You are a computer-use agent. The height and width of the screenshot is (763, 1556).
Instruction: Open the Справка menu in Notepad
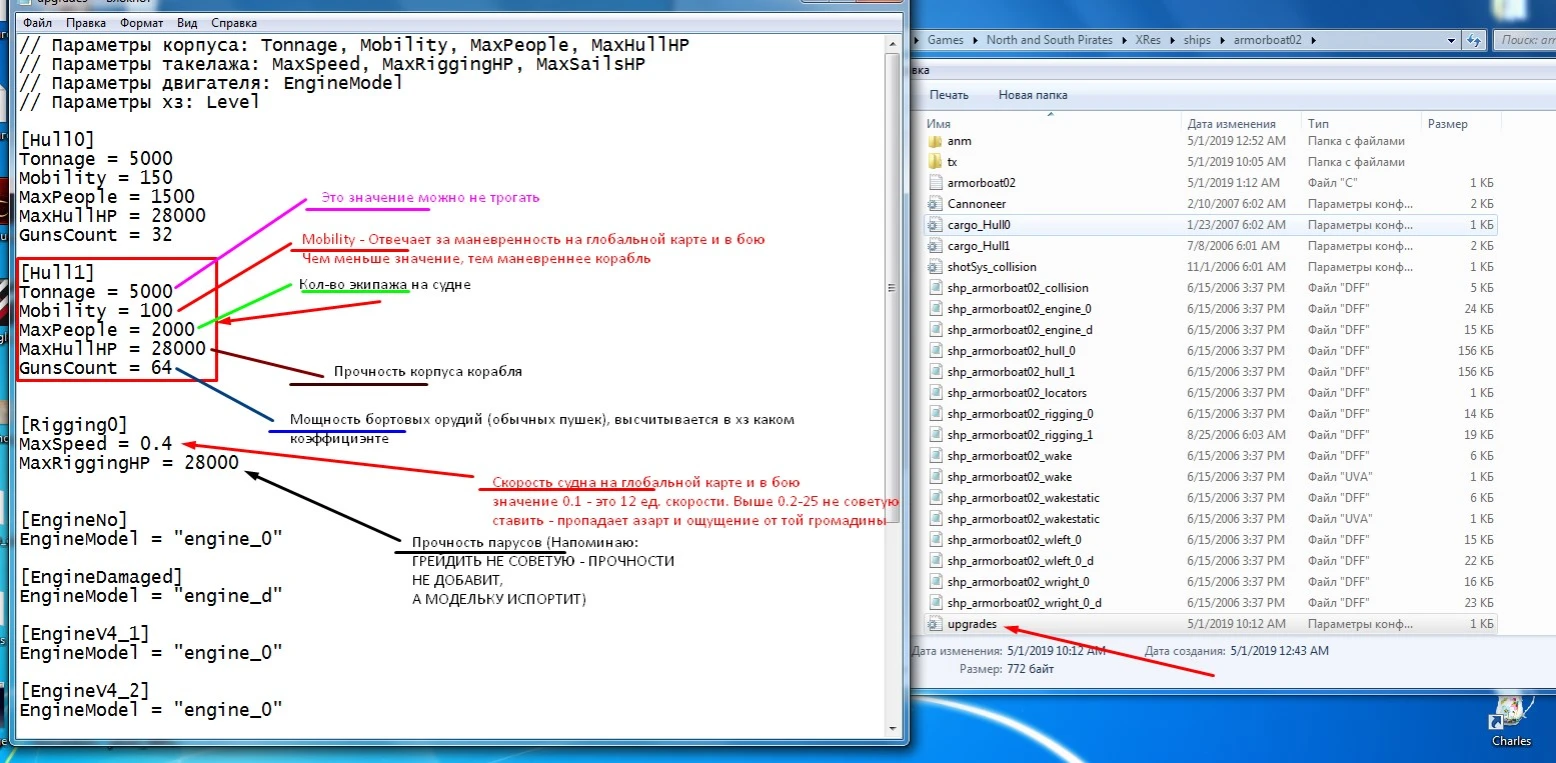pyautogui.click(x=234, y=22)
